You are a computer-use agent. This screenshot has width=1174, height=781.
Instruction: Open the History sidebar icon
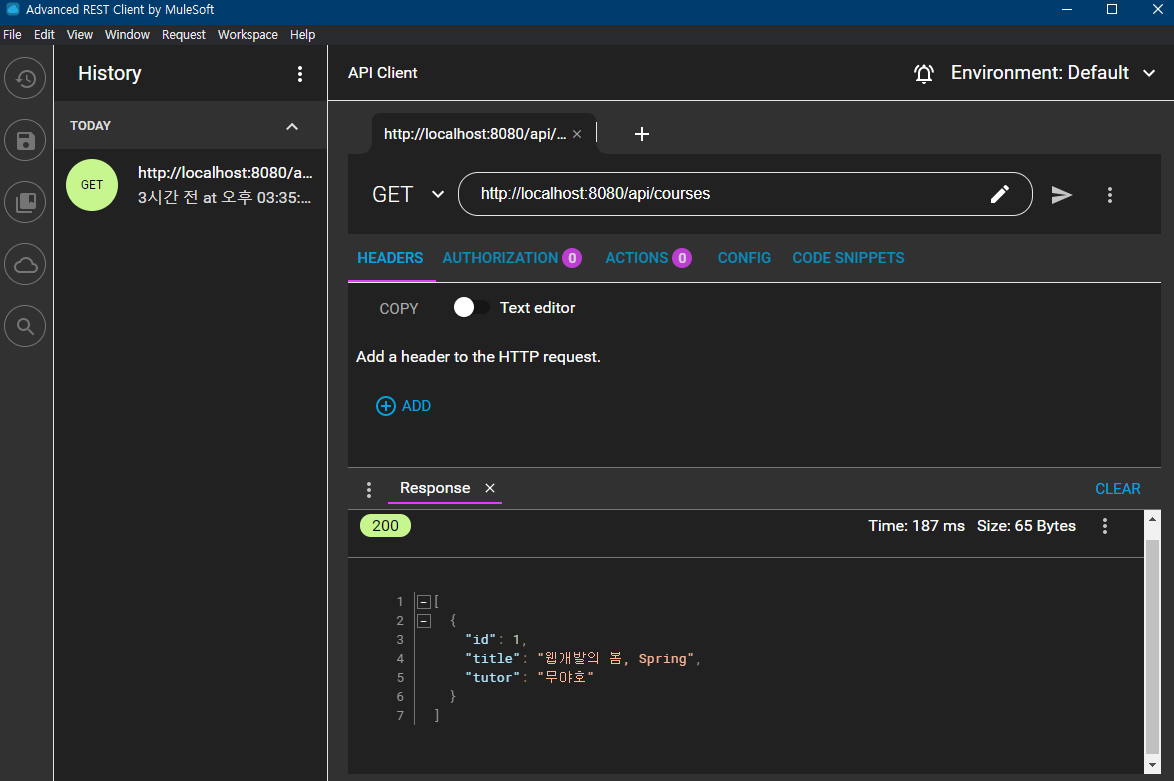(25, 79)
